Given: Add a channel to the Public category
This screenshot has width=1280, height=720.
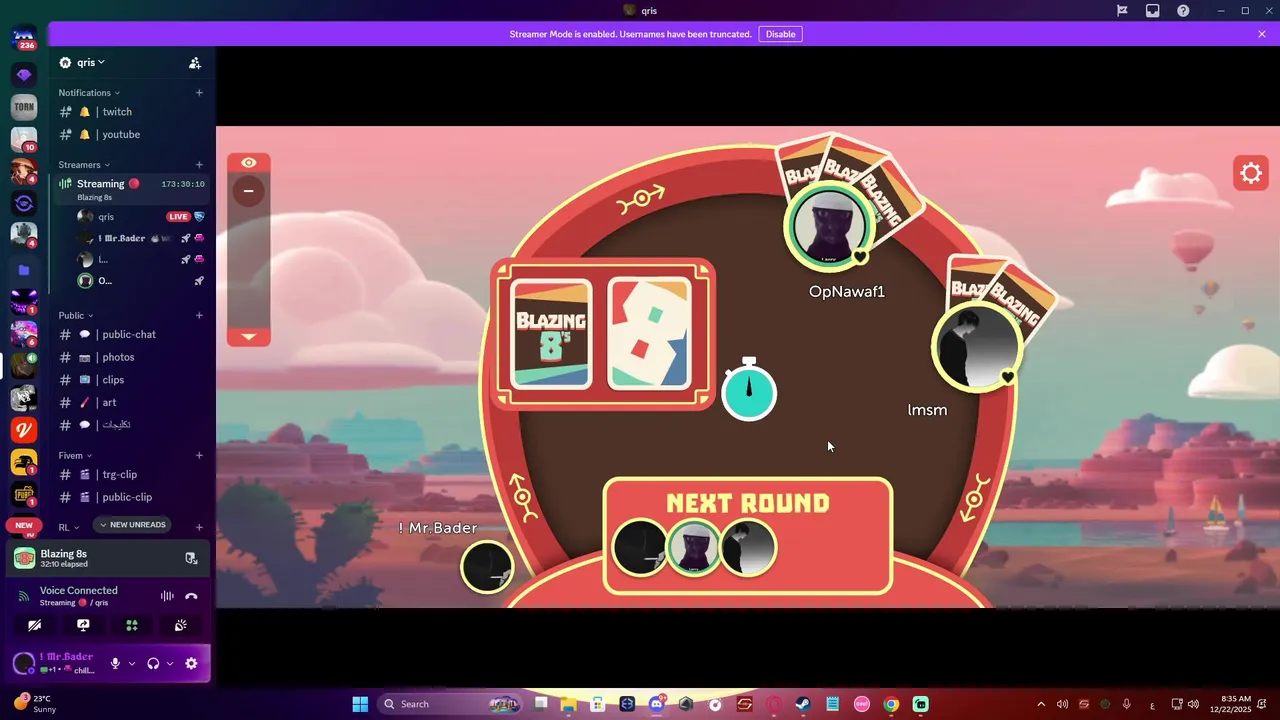Looking at the screenshot, I should [199, 316].
